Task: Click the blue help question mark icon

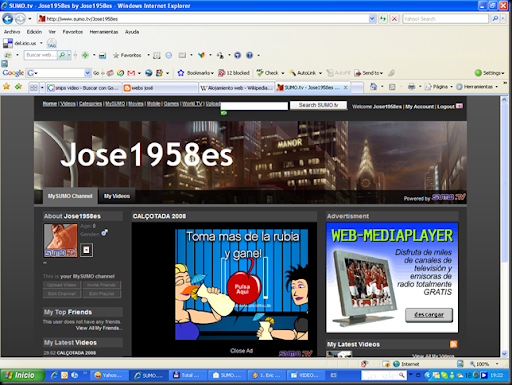Action: (x=249, y=55)
